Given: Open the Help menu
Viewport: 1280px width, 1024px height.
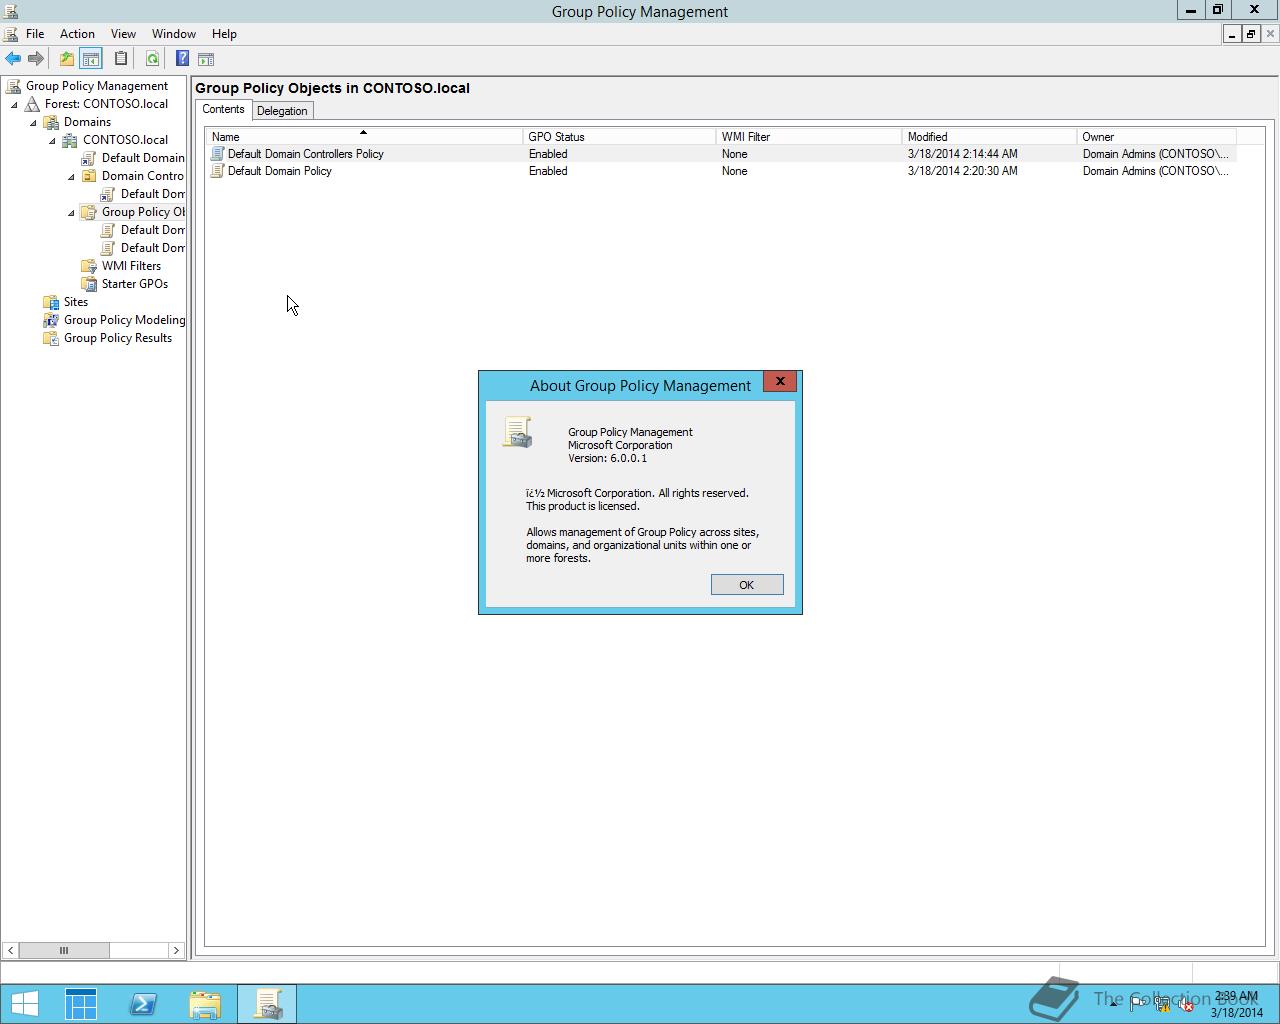Looking at the screenshot, I should [224, 34].
